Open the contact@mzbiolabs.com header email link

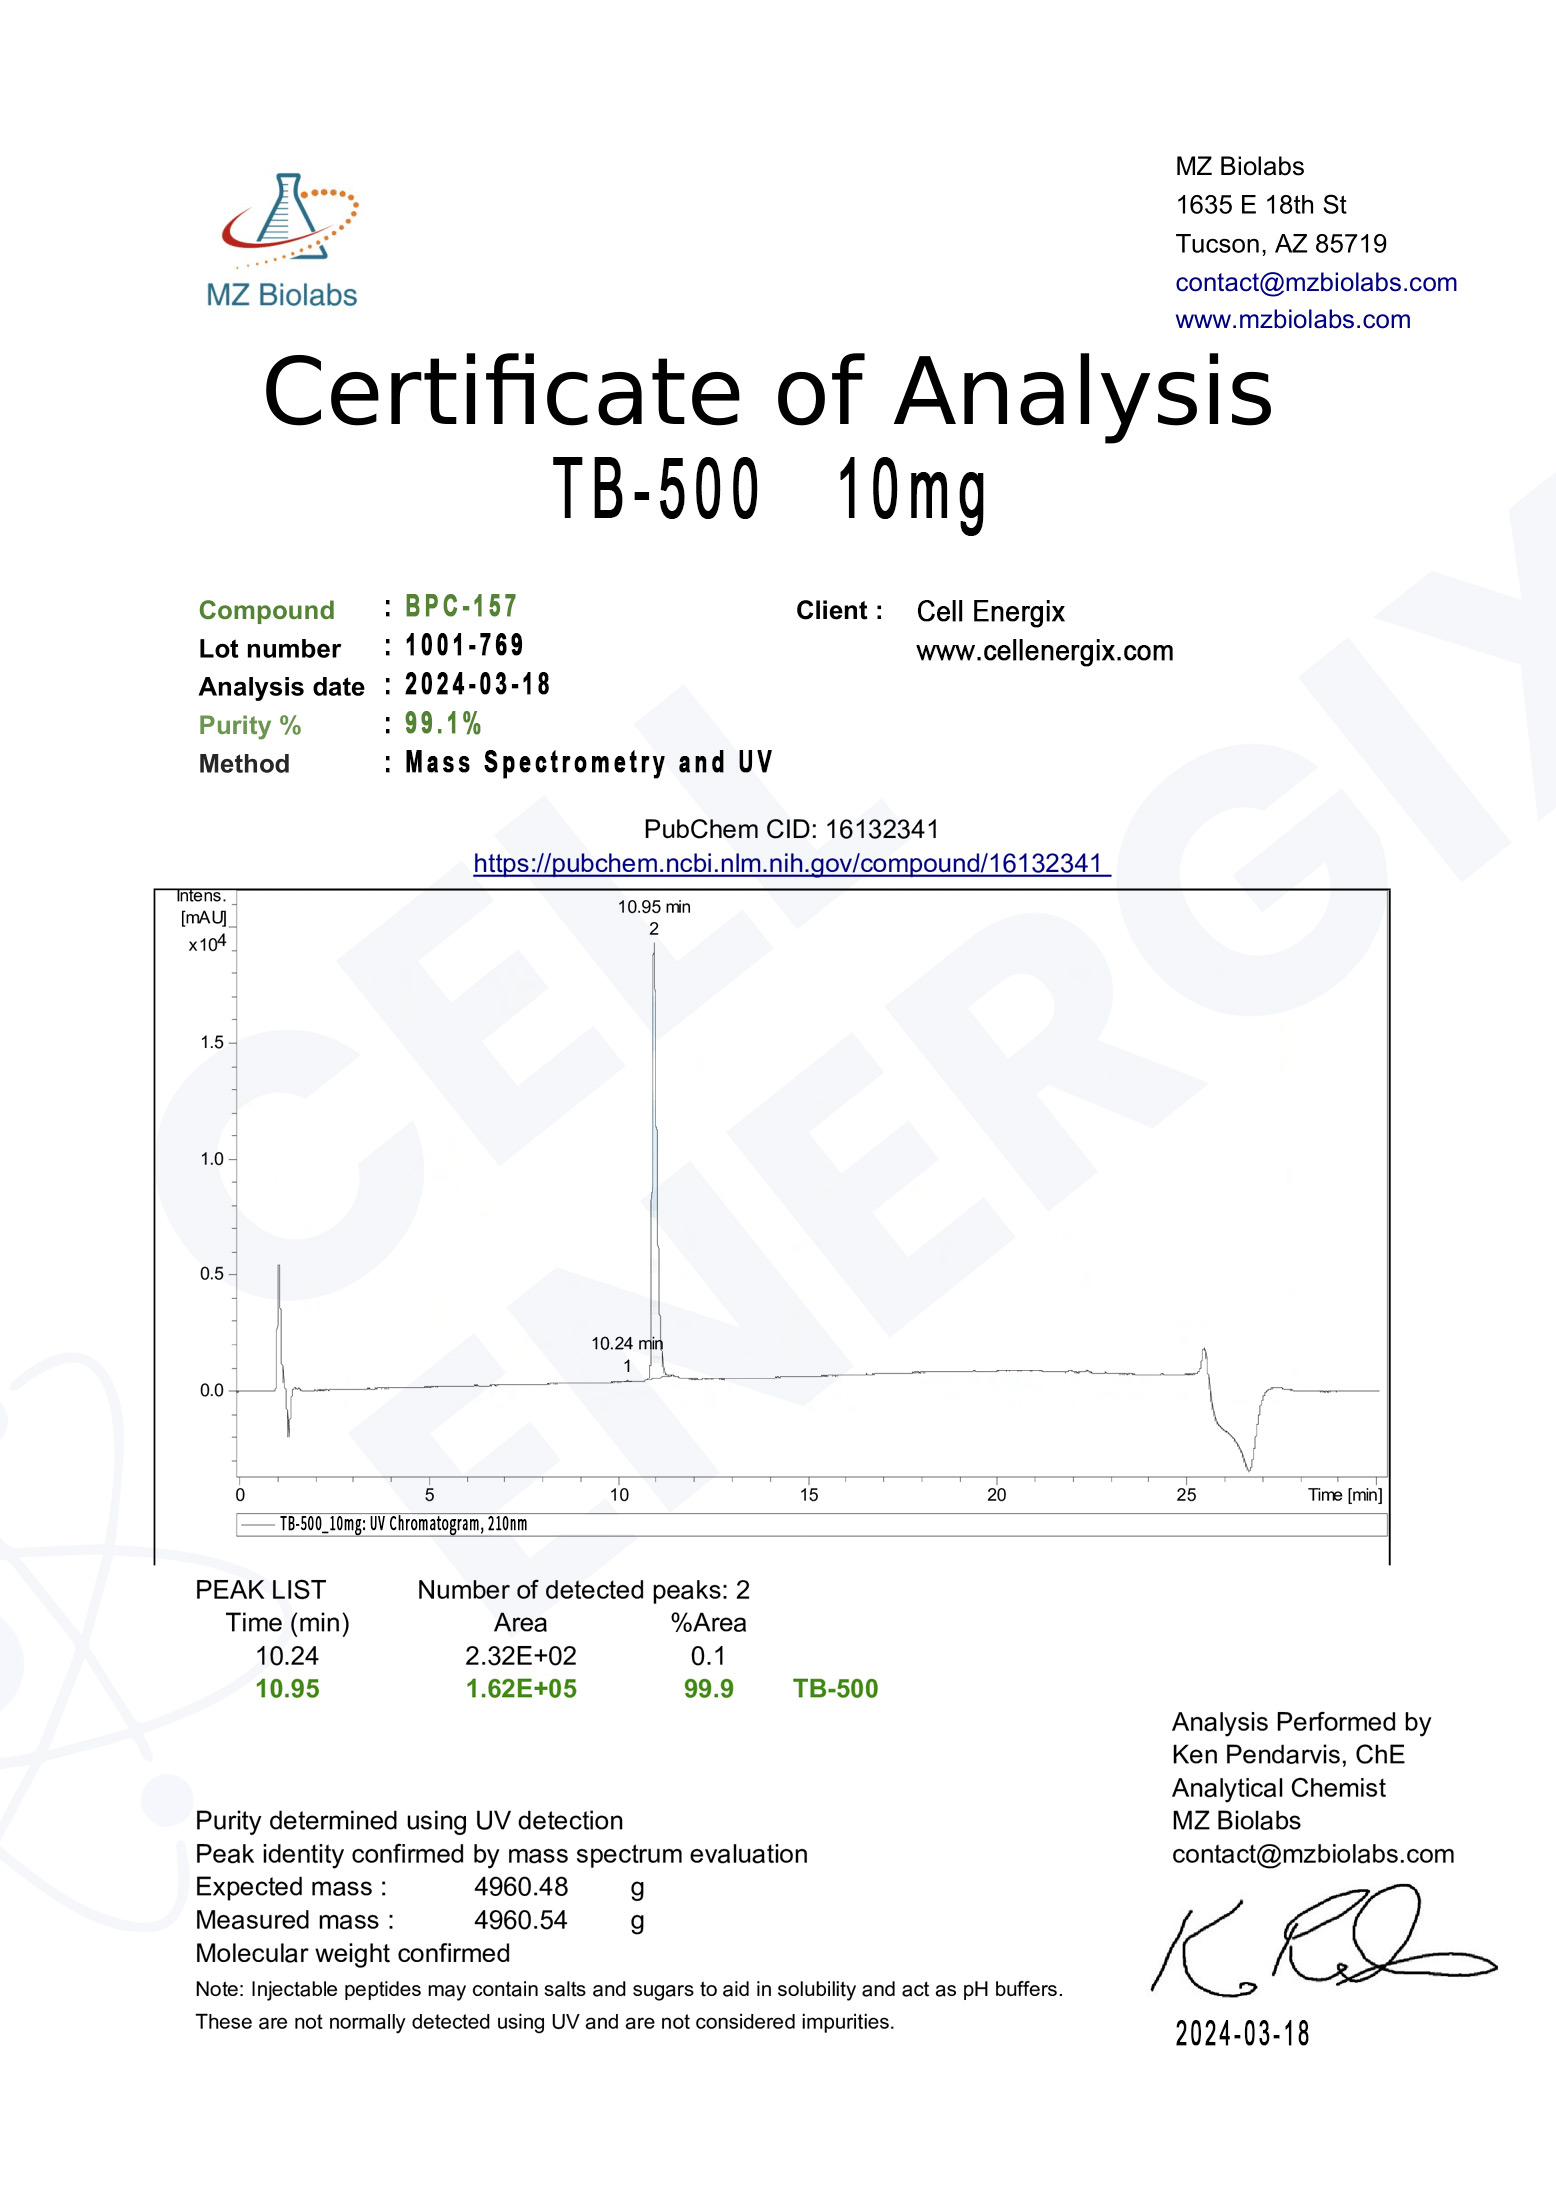pyautogui.click(x=1316, y=283)
